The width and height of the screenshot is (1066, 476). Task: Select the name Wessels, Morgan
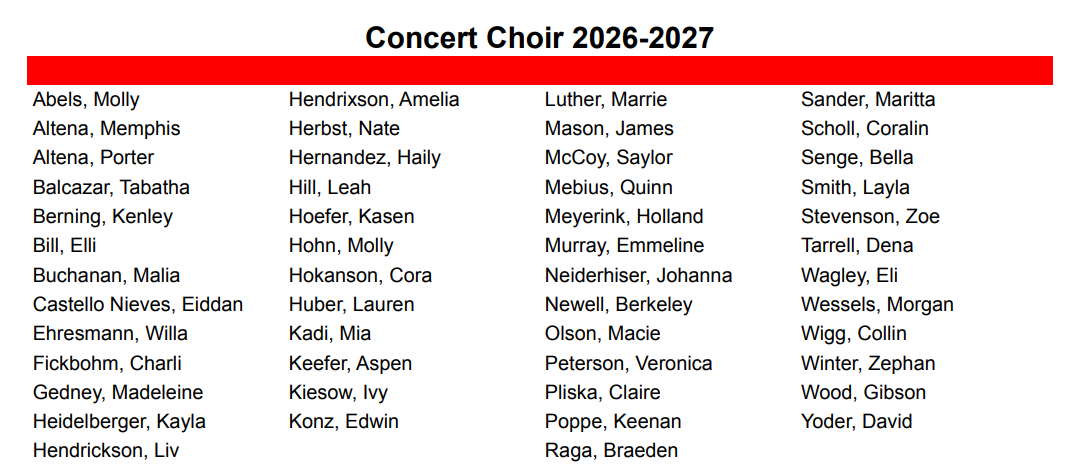point(877,304)
